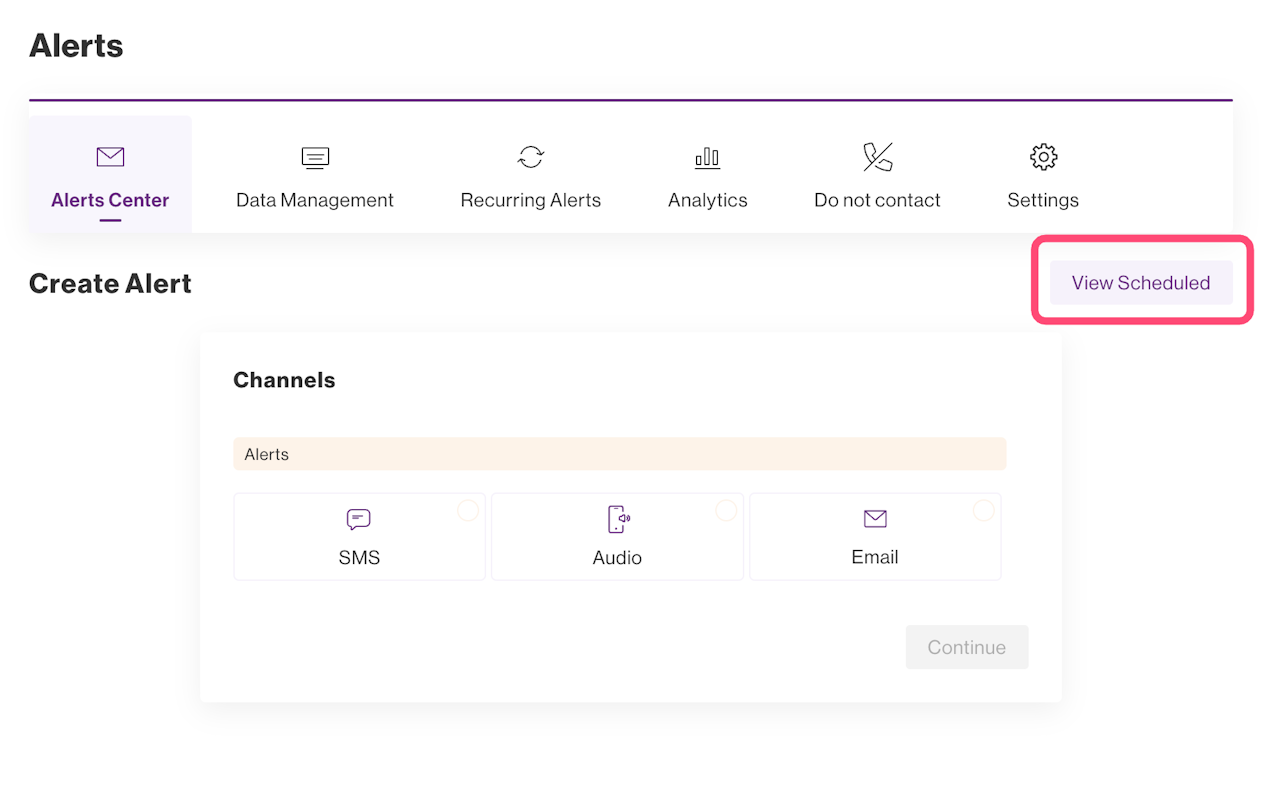Go to the Analytics tab
Image resolution: width=1280 pixels, height=799 pixels.
click(x=707, y=200)
